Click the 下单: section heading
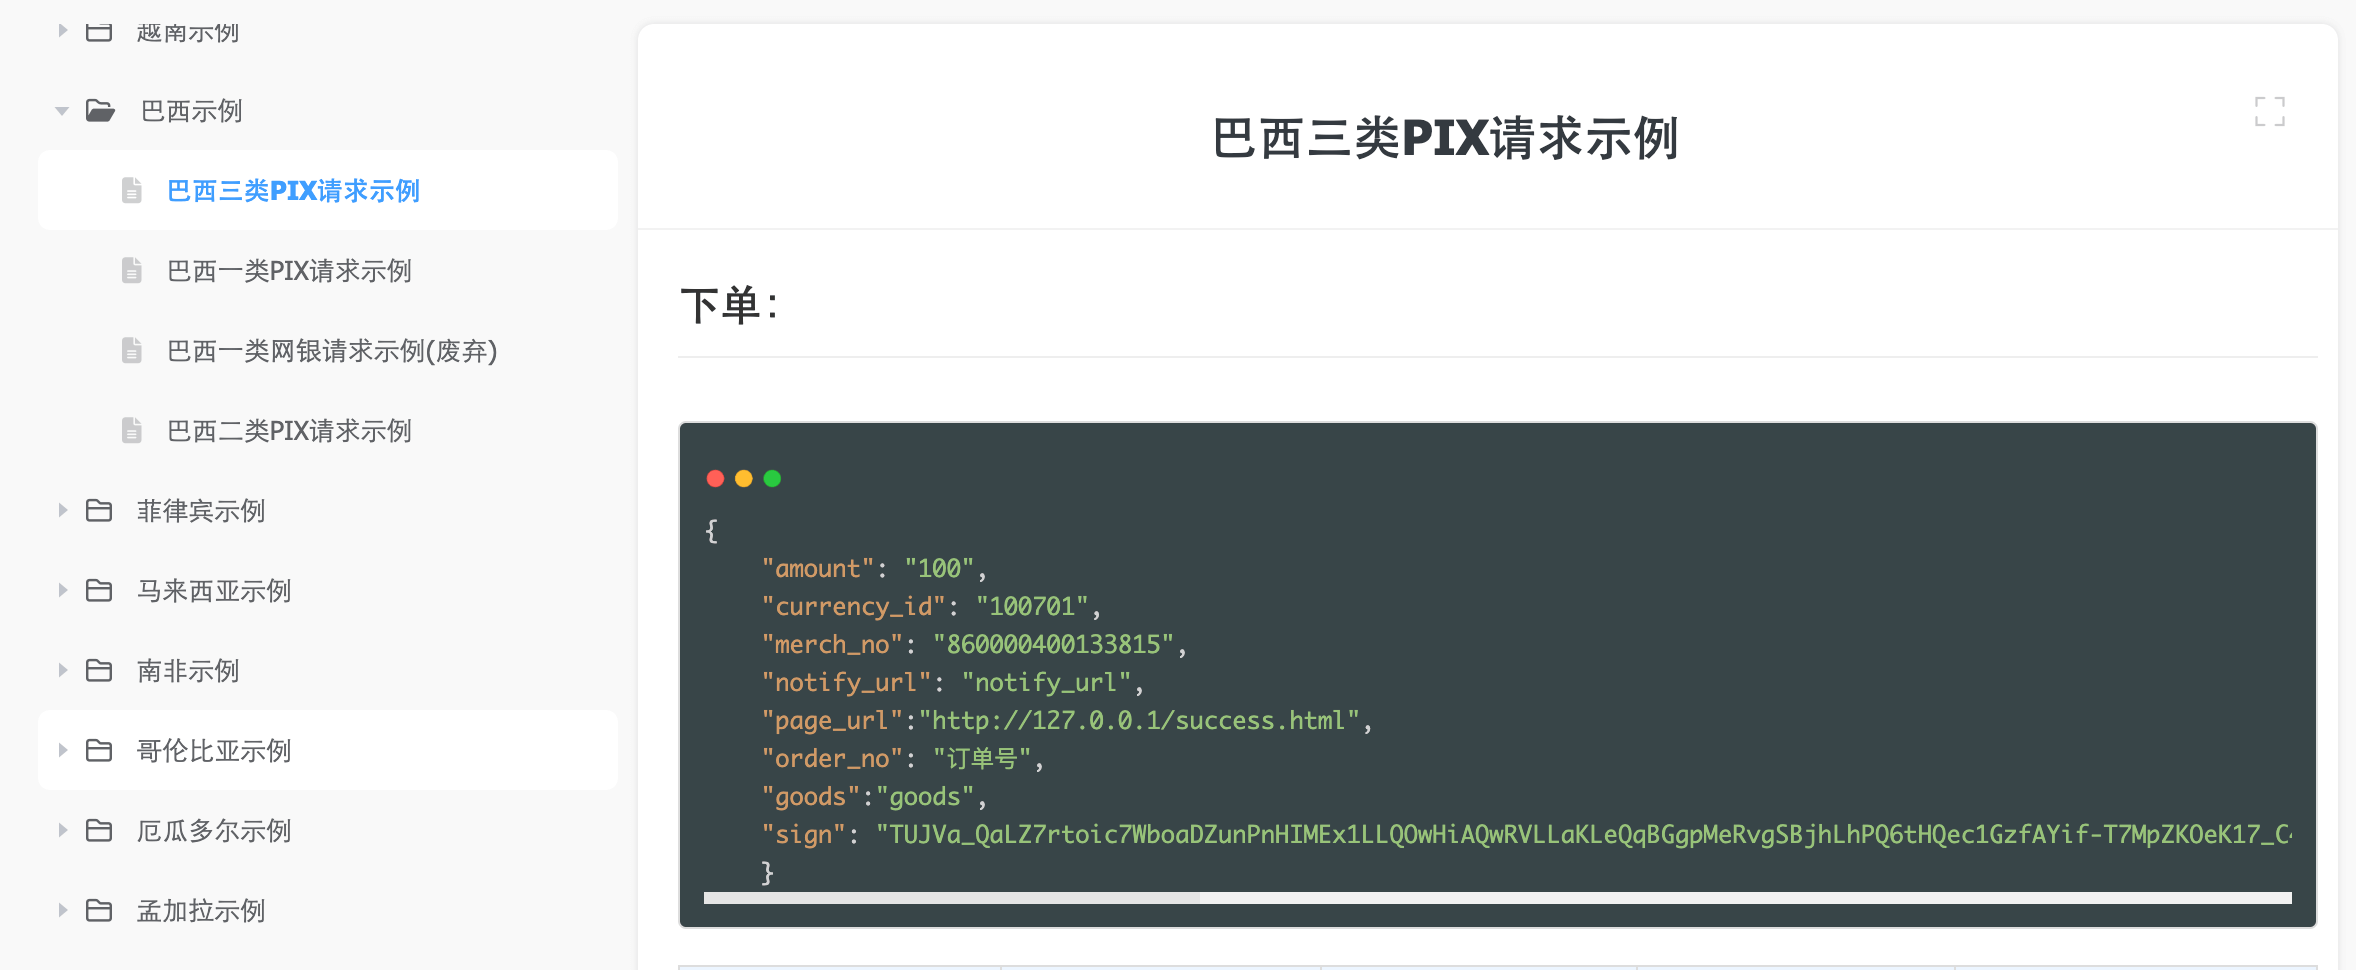Image resolution: width=2356 pixels, height=970 pixels. coord(729,305)
